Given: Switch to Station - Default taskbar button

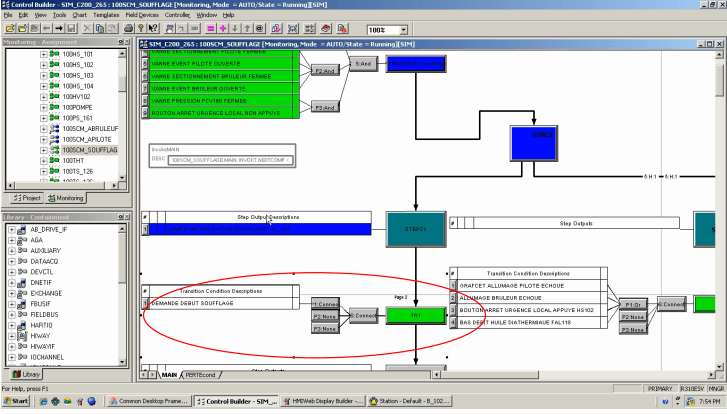Looking at the screenshot, I should pos(410,401).
